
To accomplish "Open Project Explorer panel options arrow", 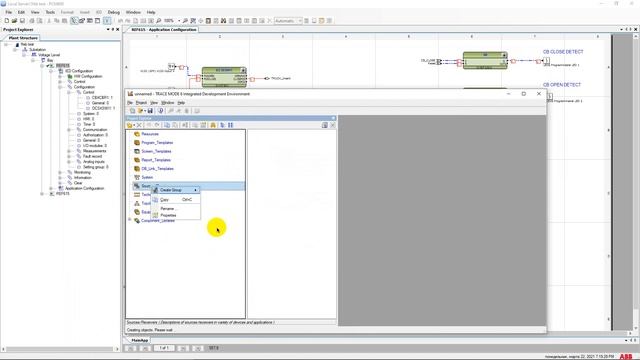I will (x=108, y=29).
